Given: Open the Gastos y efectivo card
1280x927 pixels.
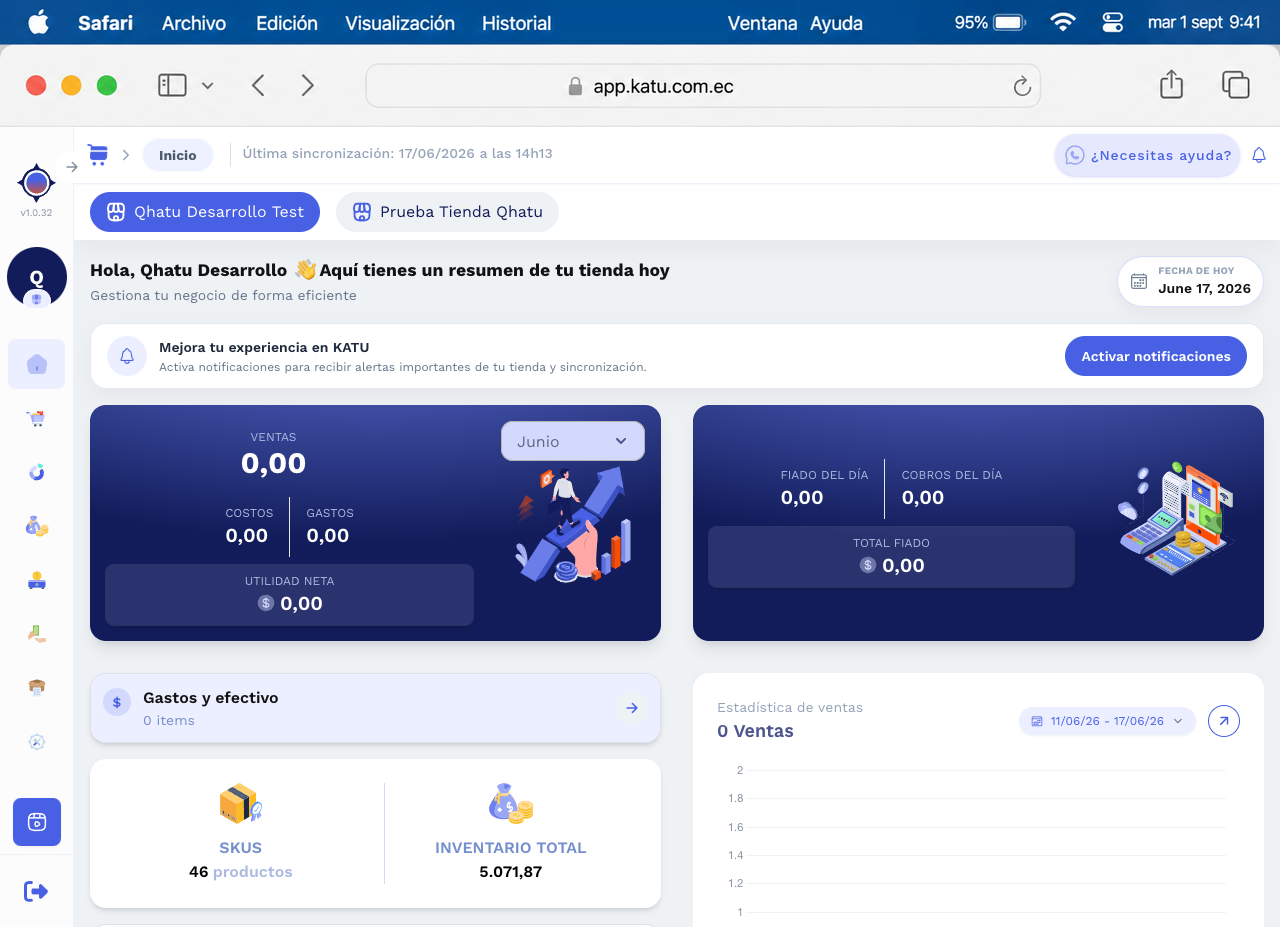Looking at the screenshot, I should [375, 708].
